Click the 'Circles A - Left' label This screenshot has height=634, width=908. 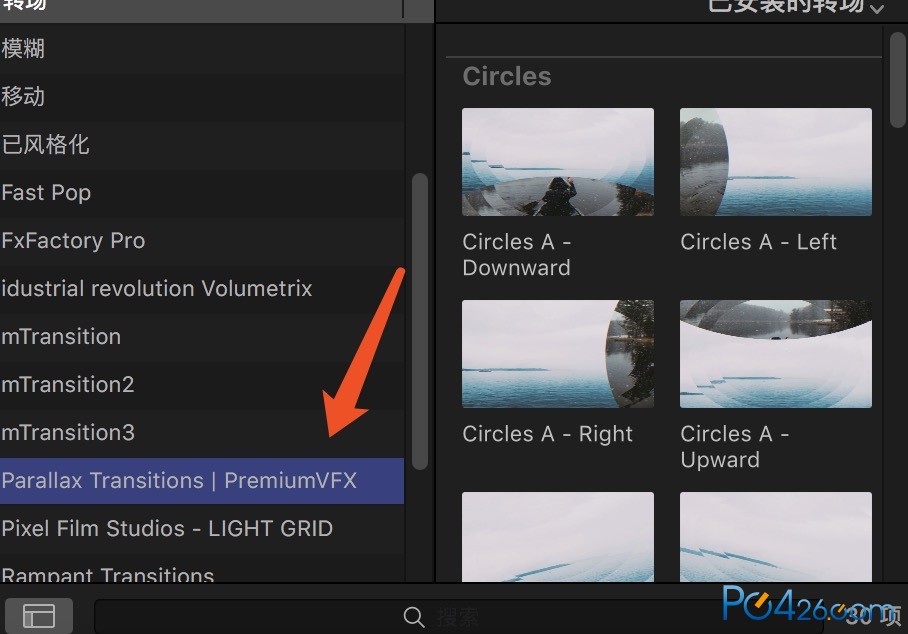click(759, 242)
